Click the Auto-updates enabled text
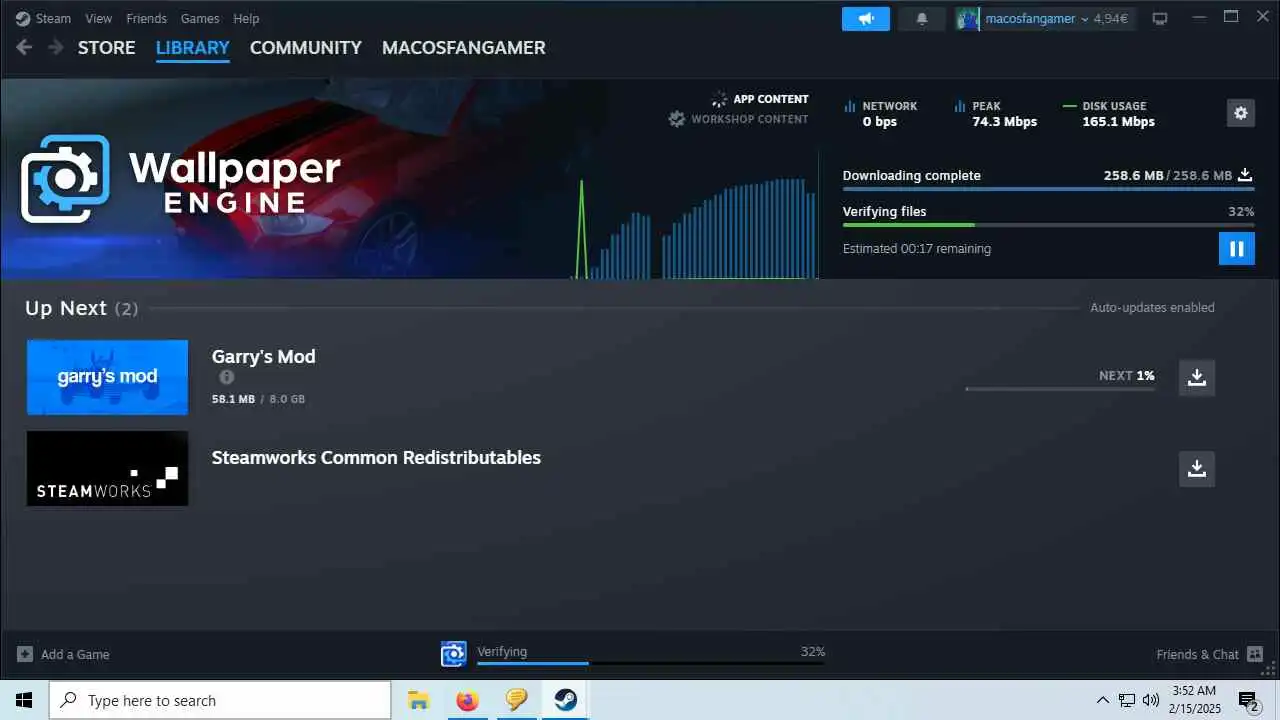The image size is (1280, 720). pos(1152,308)
